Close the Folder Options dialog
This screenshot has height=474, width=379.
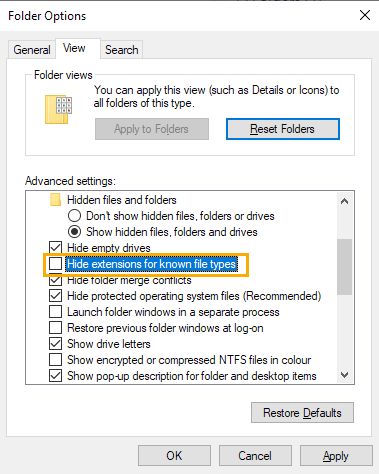365,15
